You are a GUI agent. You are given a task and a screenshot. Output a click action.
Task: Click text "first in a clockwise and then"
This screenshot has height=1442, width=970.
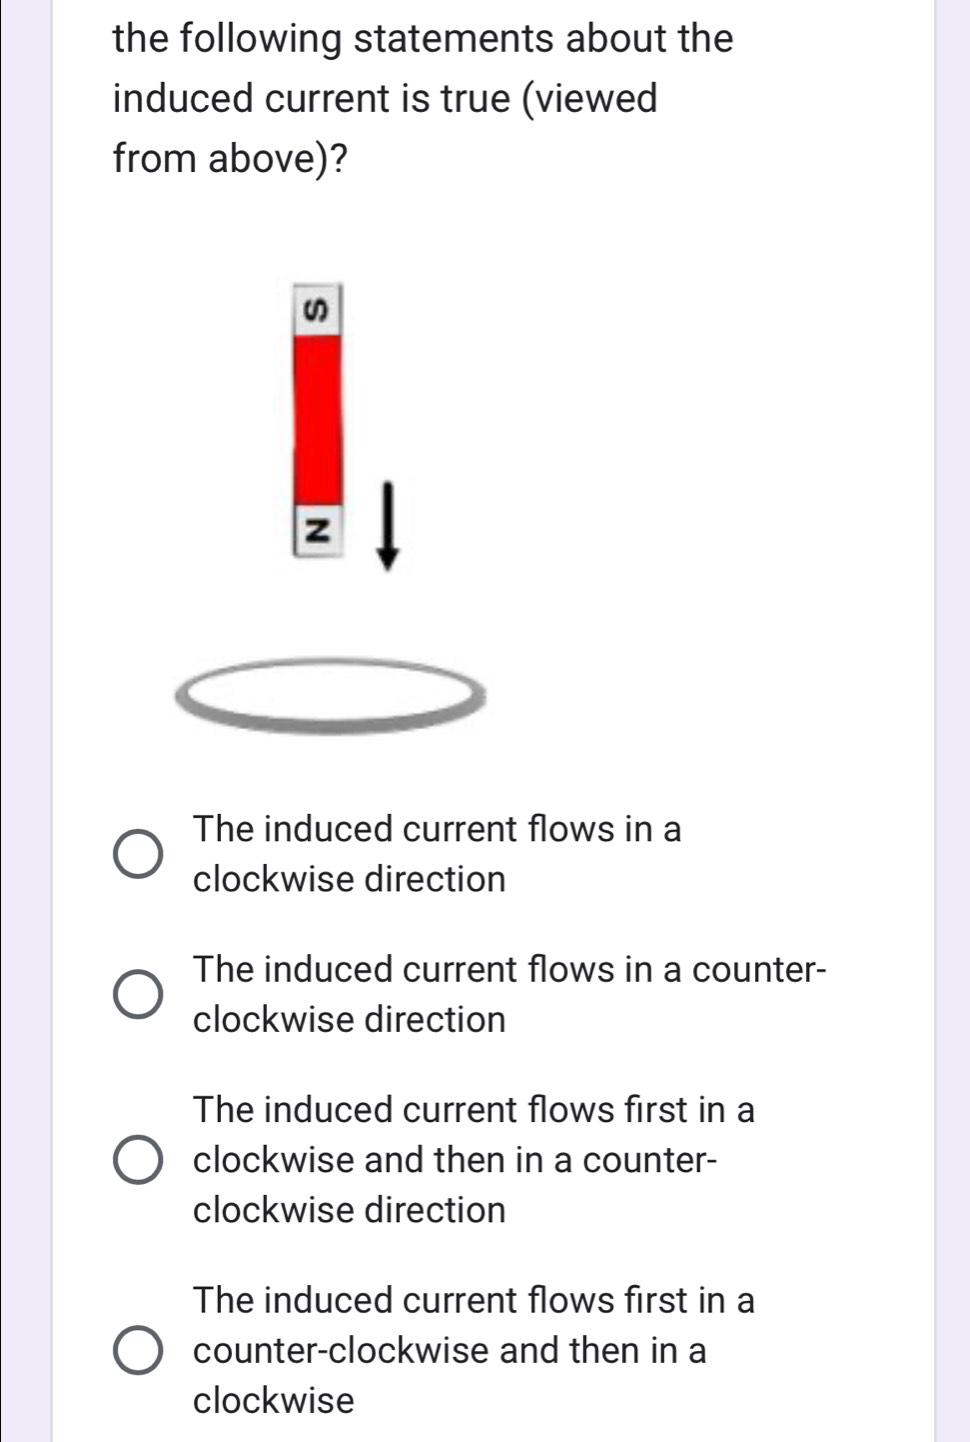473,1135
